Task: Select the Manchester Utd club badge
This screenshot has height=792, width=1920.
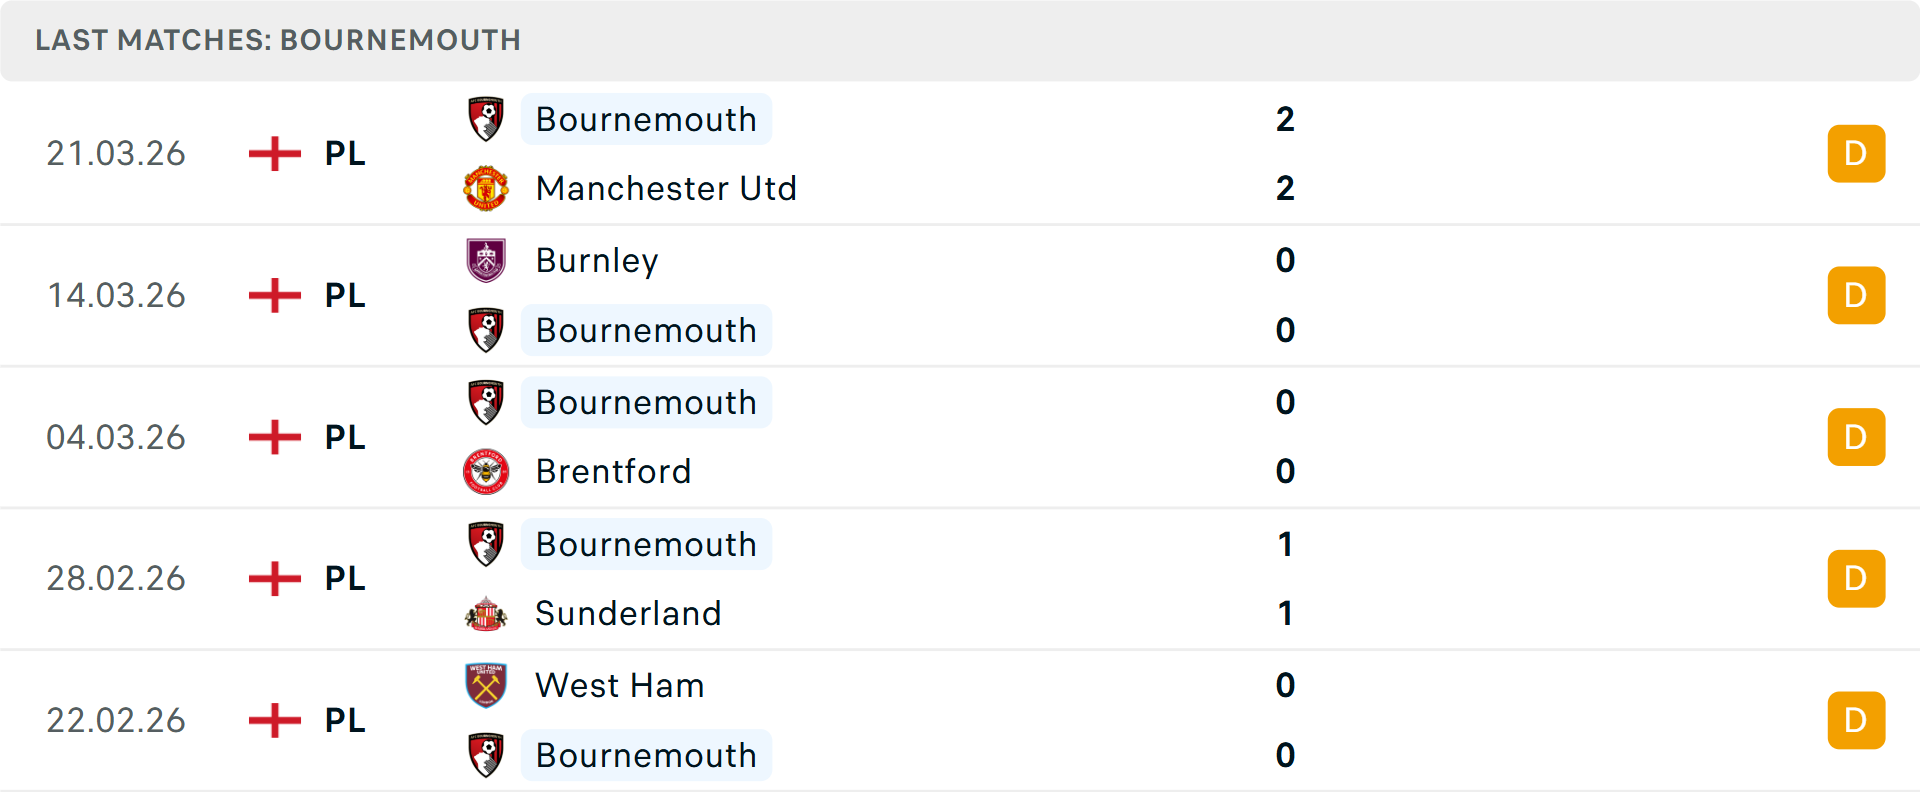Action: (x=486, y=188)
